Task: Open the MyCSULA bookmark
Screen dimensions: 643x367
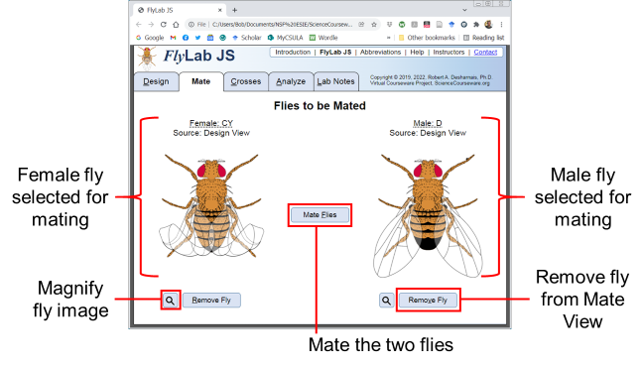Action: point(285,37)
